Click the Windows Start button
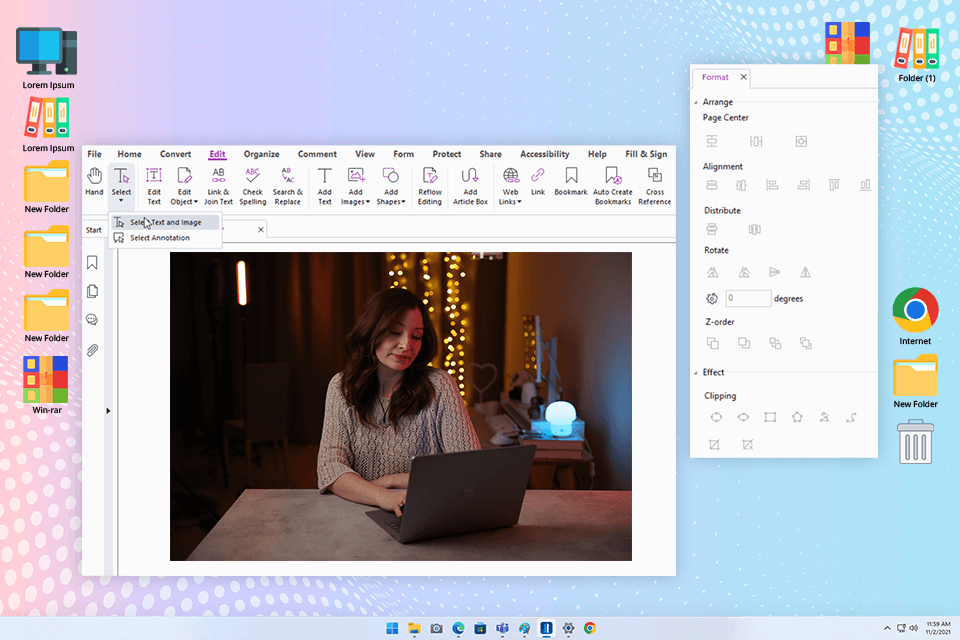This screenshot has height=640, width=960. click(392, 628)
